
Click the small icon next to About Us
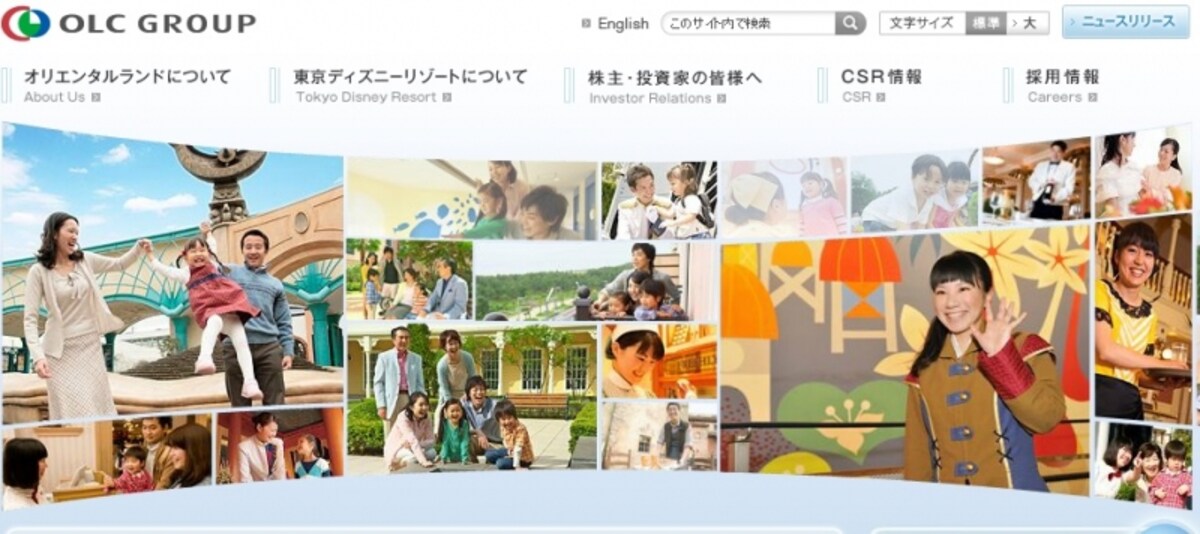point(96,97)
